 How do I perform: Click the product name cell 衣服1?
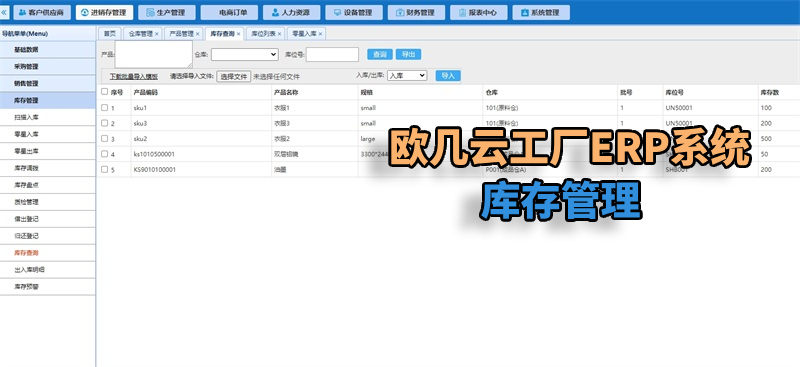coord(282,108)
